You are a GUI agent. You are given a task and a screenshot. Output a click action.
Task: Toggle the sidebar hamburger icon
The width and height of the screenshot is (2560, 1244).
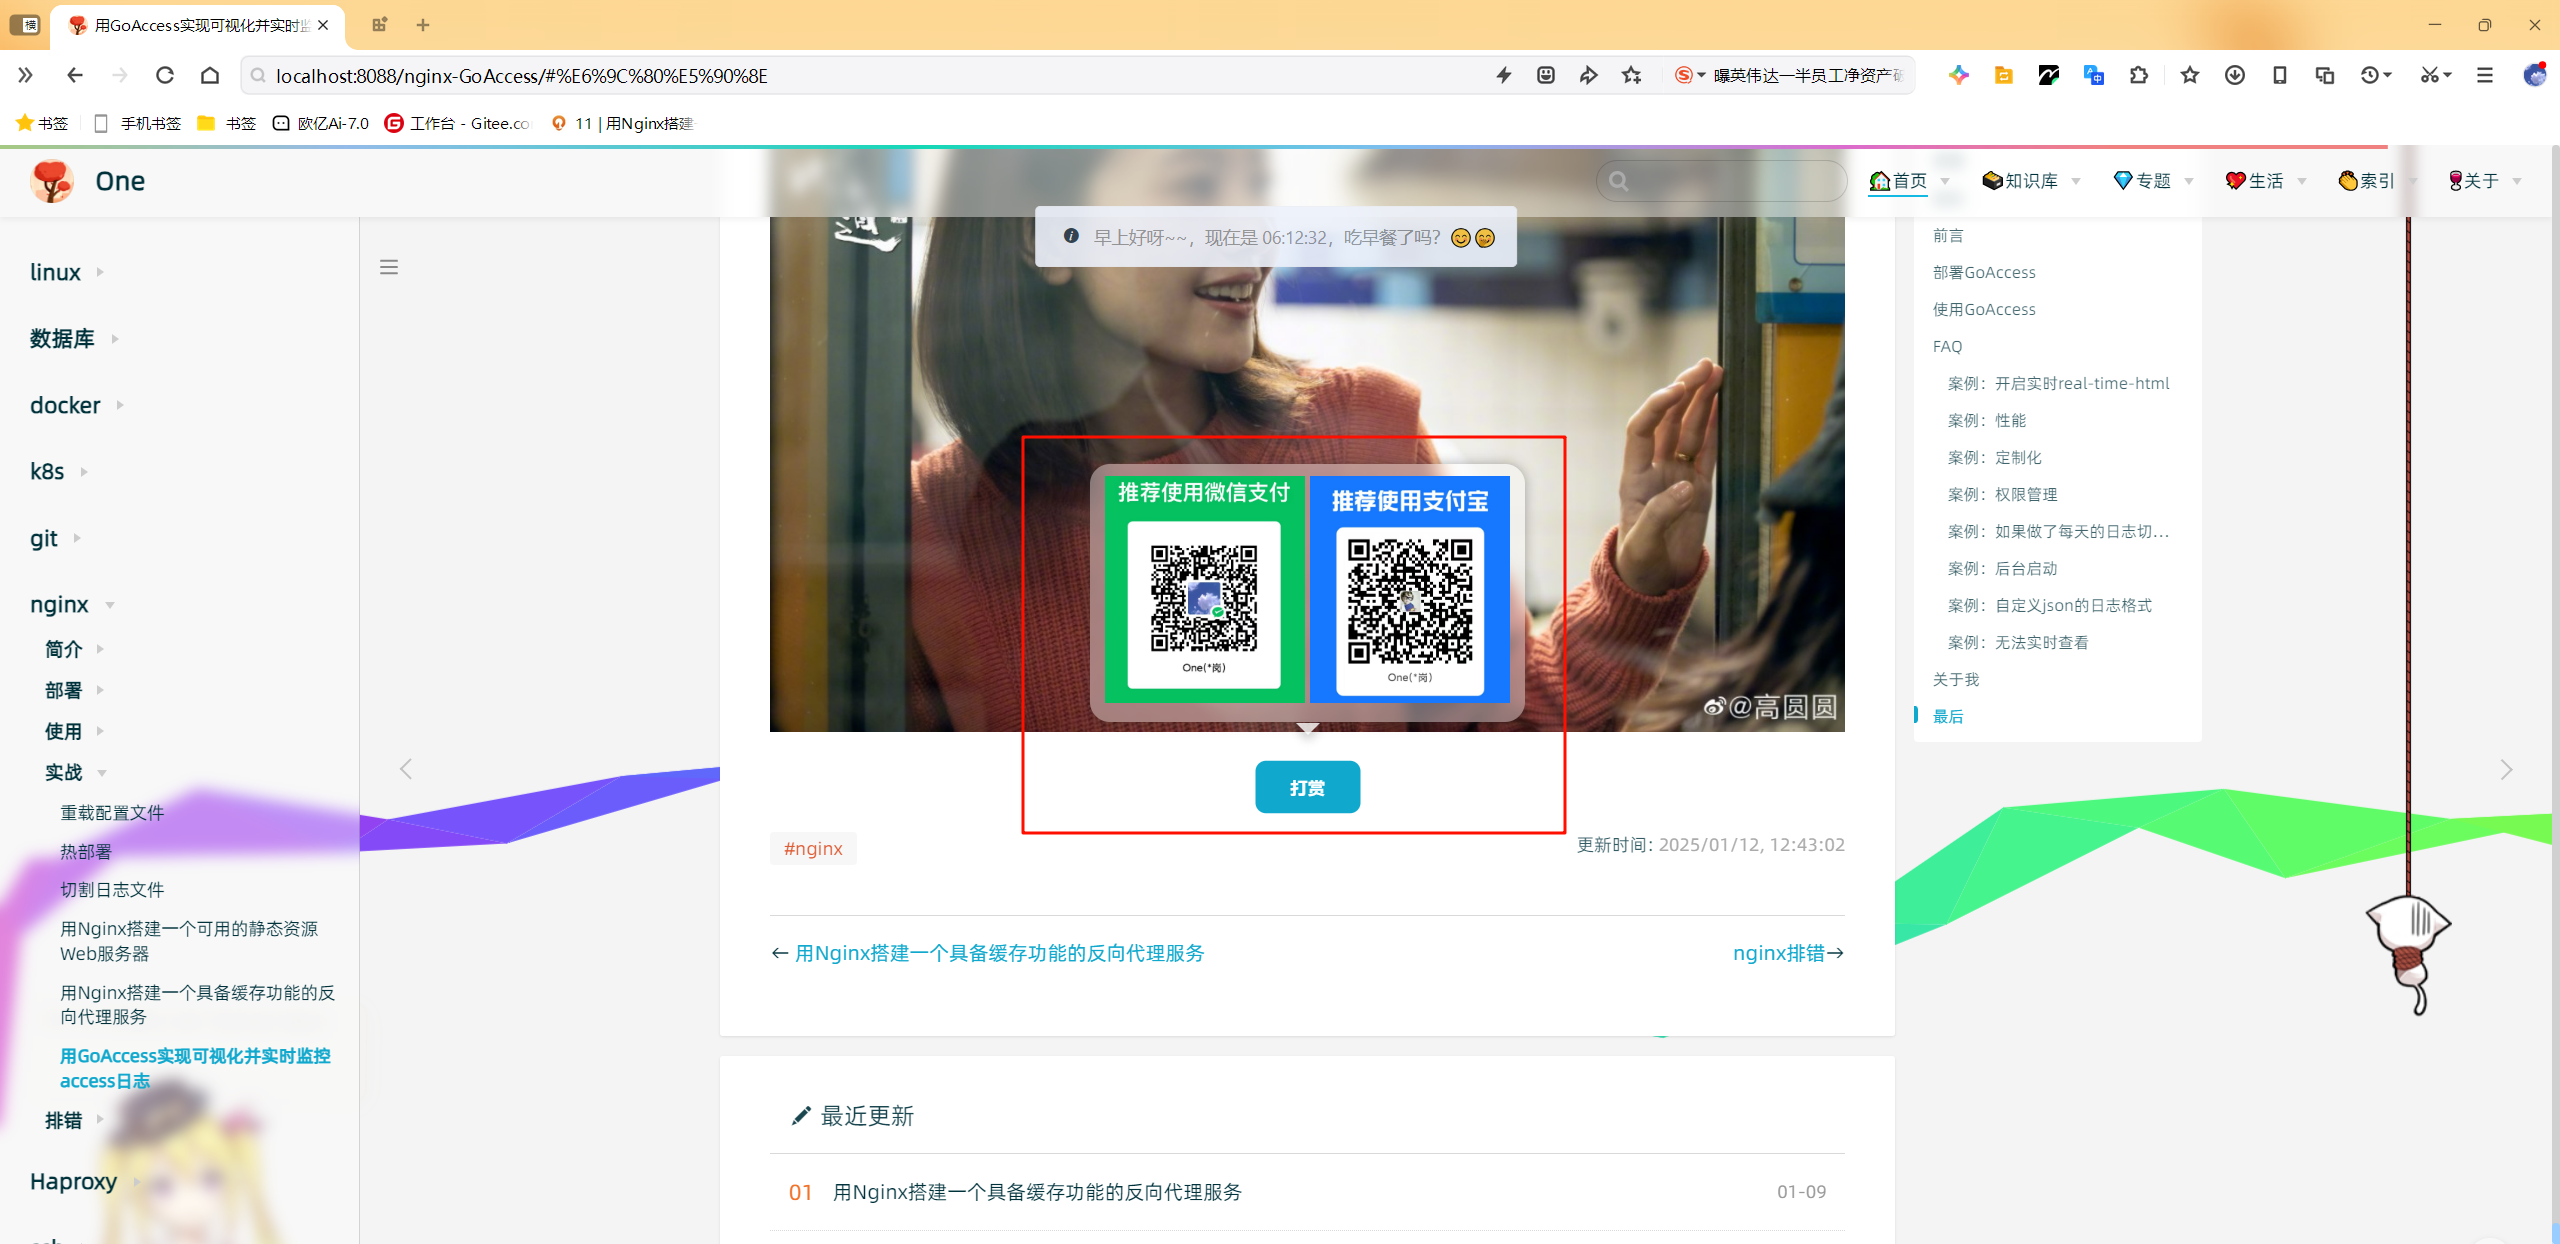point(389,267)
